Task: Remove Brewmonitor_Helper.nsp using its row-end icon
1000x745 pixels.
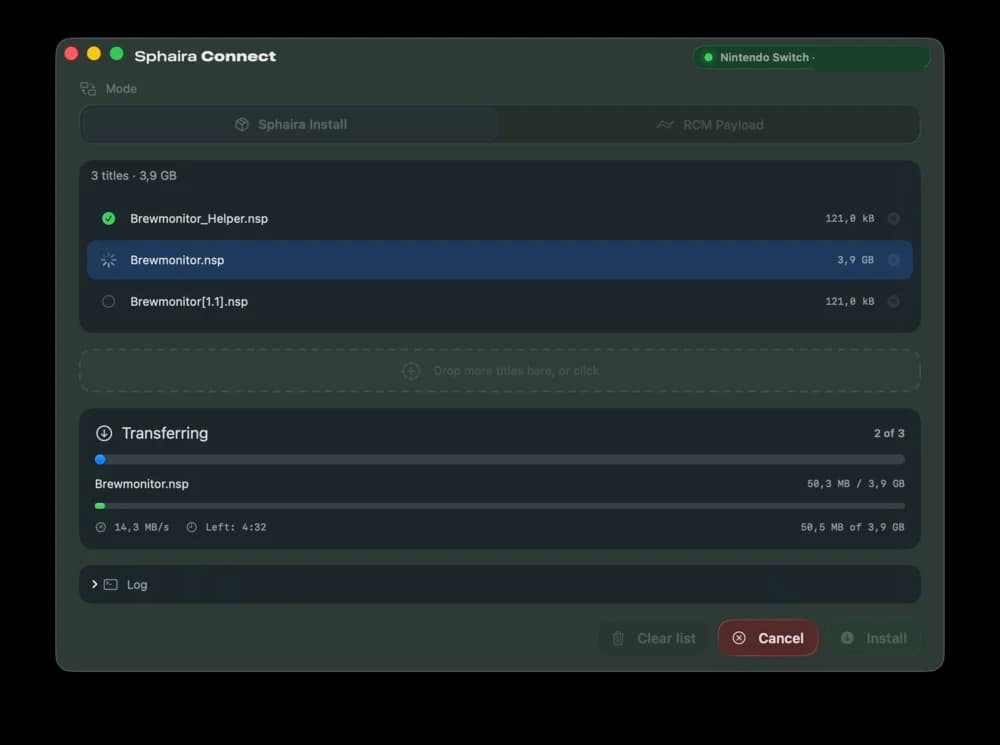Action: (893, 219)
